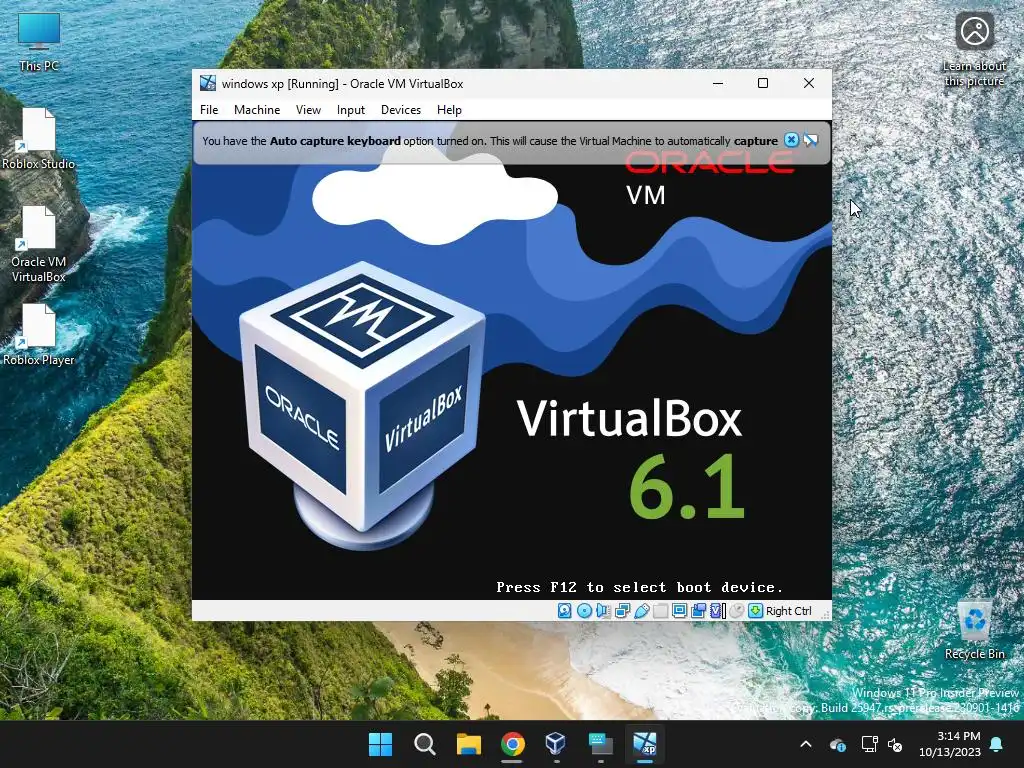Viewport: 1024px width, 768px height.
Task: Click the network tray icon
Action: (x=869, y=744)
